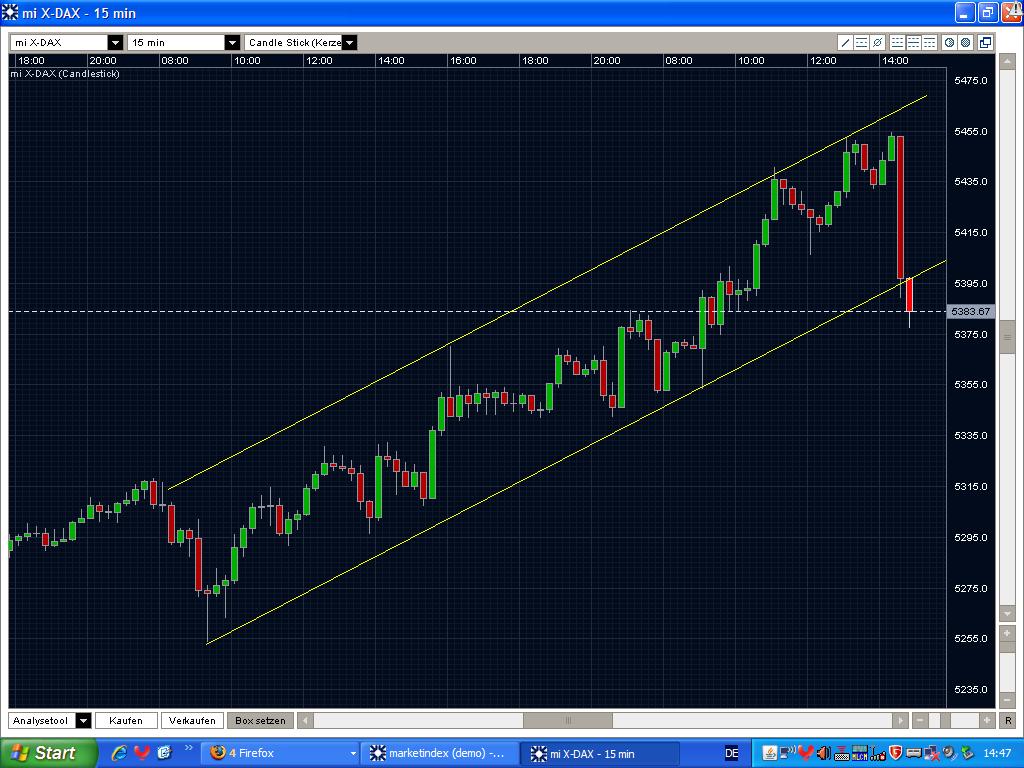Click the red bird quick launch icon
This screenshot has width=1024, height=768.
[x=142, y=753]
